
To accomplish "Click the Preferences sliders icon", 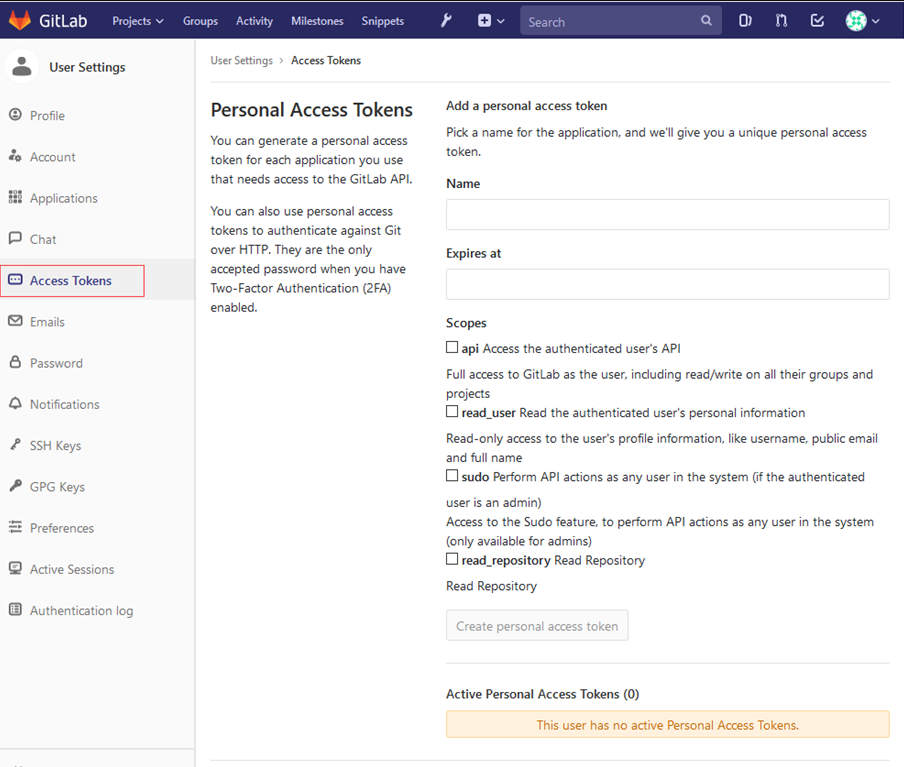I will click(x=16, y=527).
